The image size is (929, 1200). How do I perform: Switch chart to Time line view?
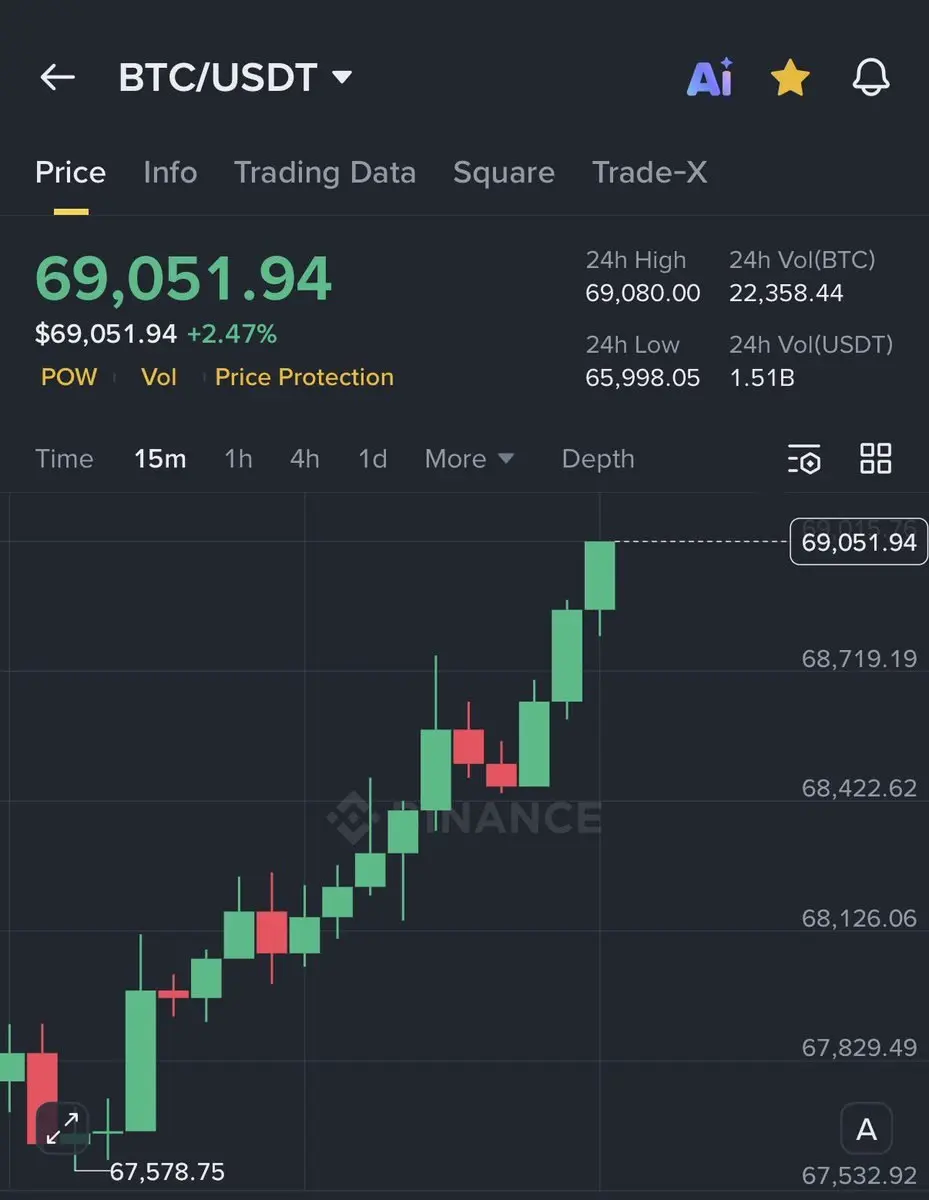[64, 459]
